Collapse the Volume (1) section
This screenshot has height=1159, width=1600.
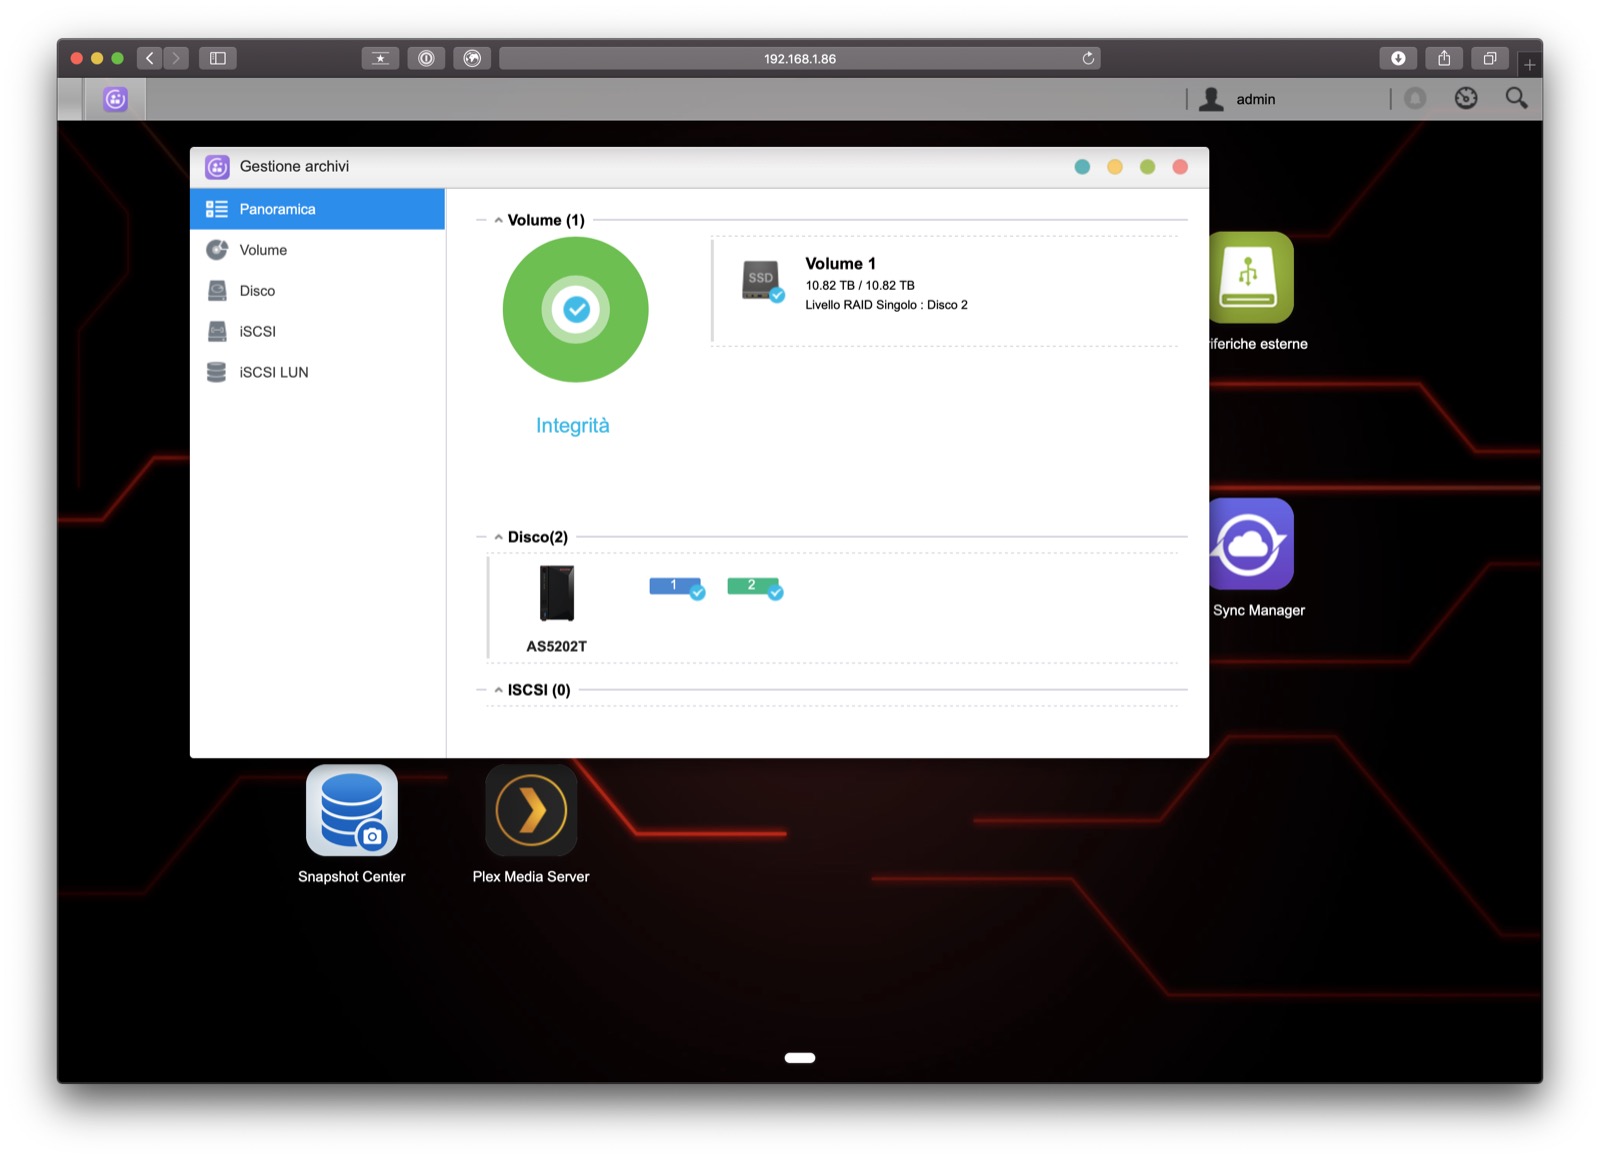click(498, 220)
